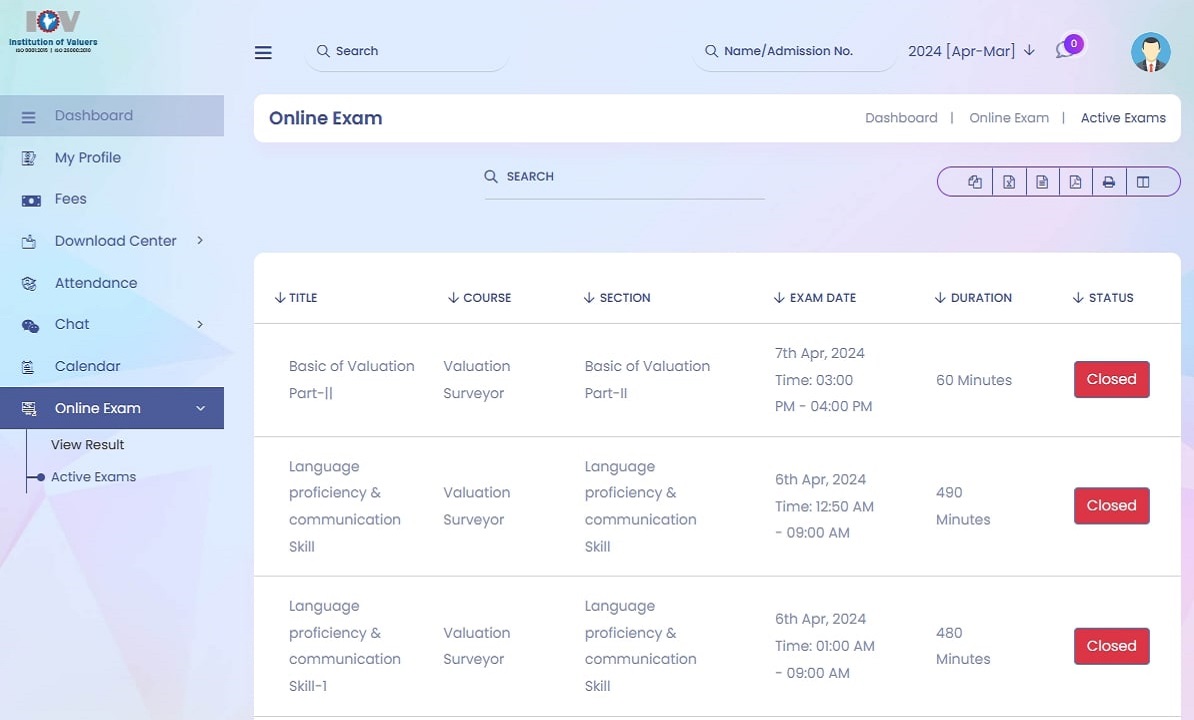Screen dimensions: 1194x720
Task: Sort table by SECTION column
Action: tap(617, 298)
